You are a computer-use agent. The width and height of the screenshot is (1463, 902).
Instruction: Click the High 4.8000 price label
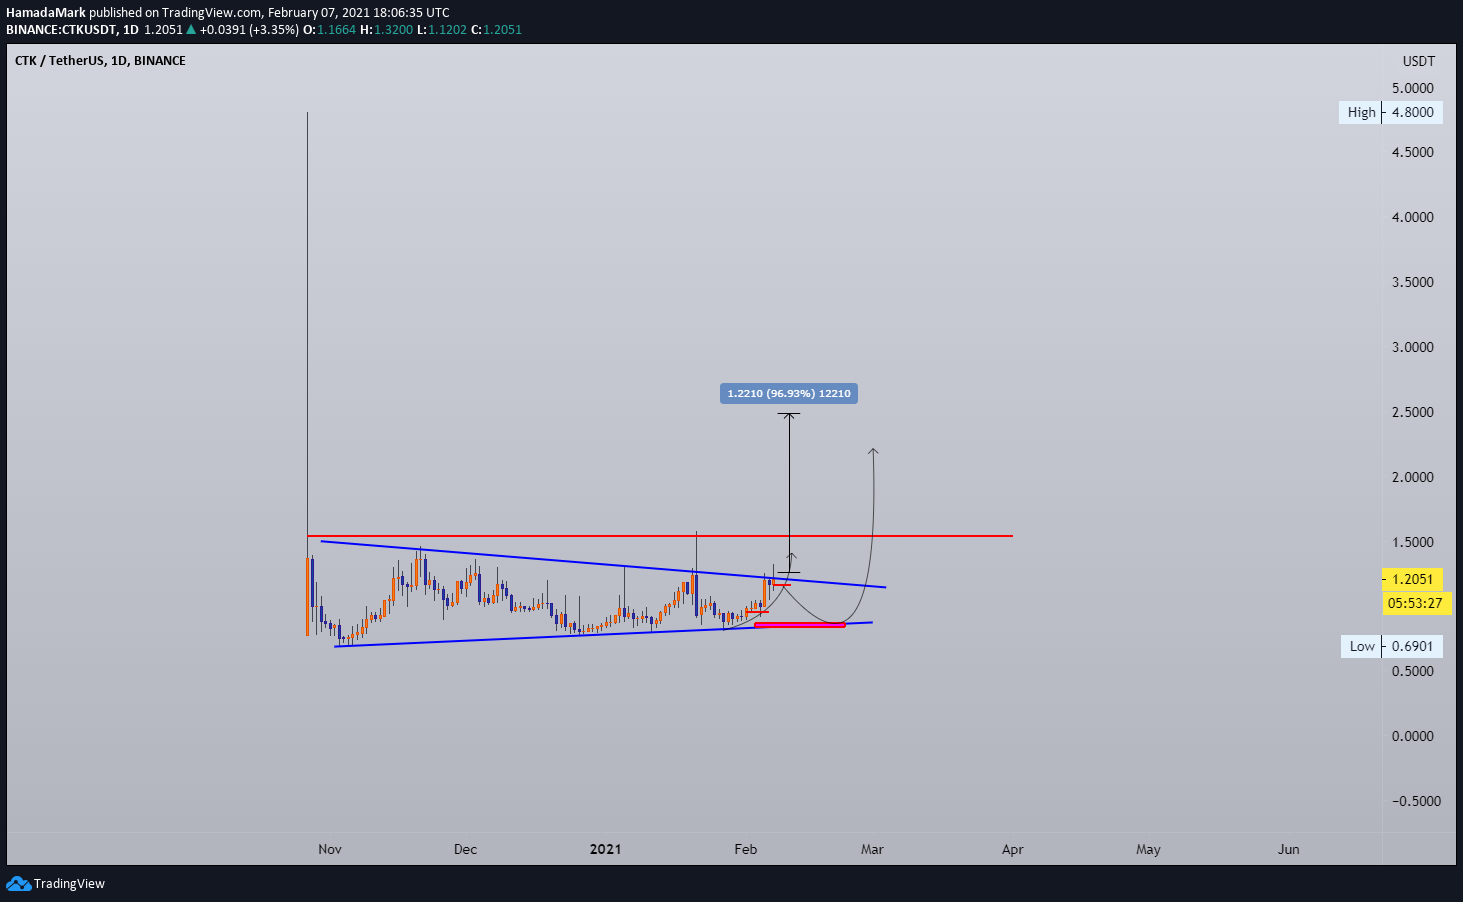[x=1391, y=112]
